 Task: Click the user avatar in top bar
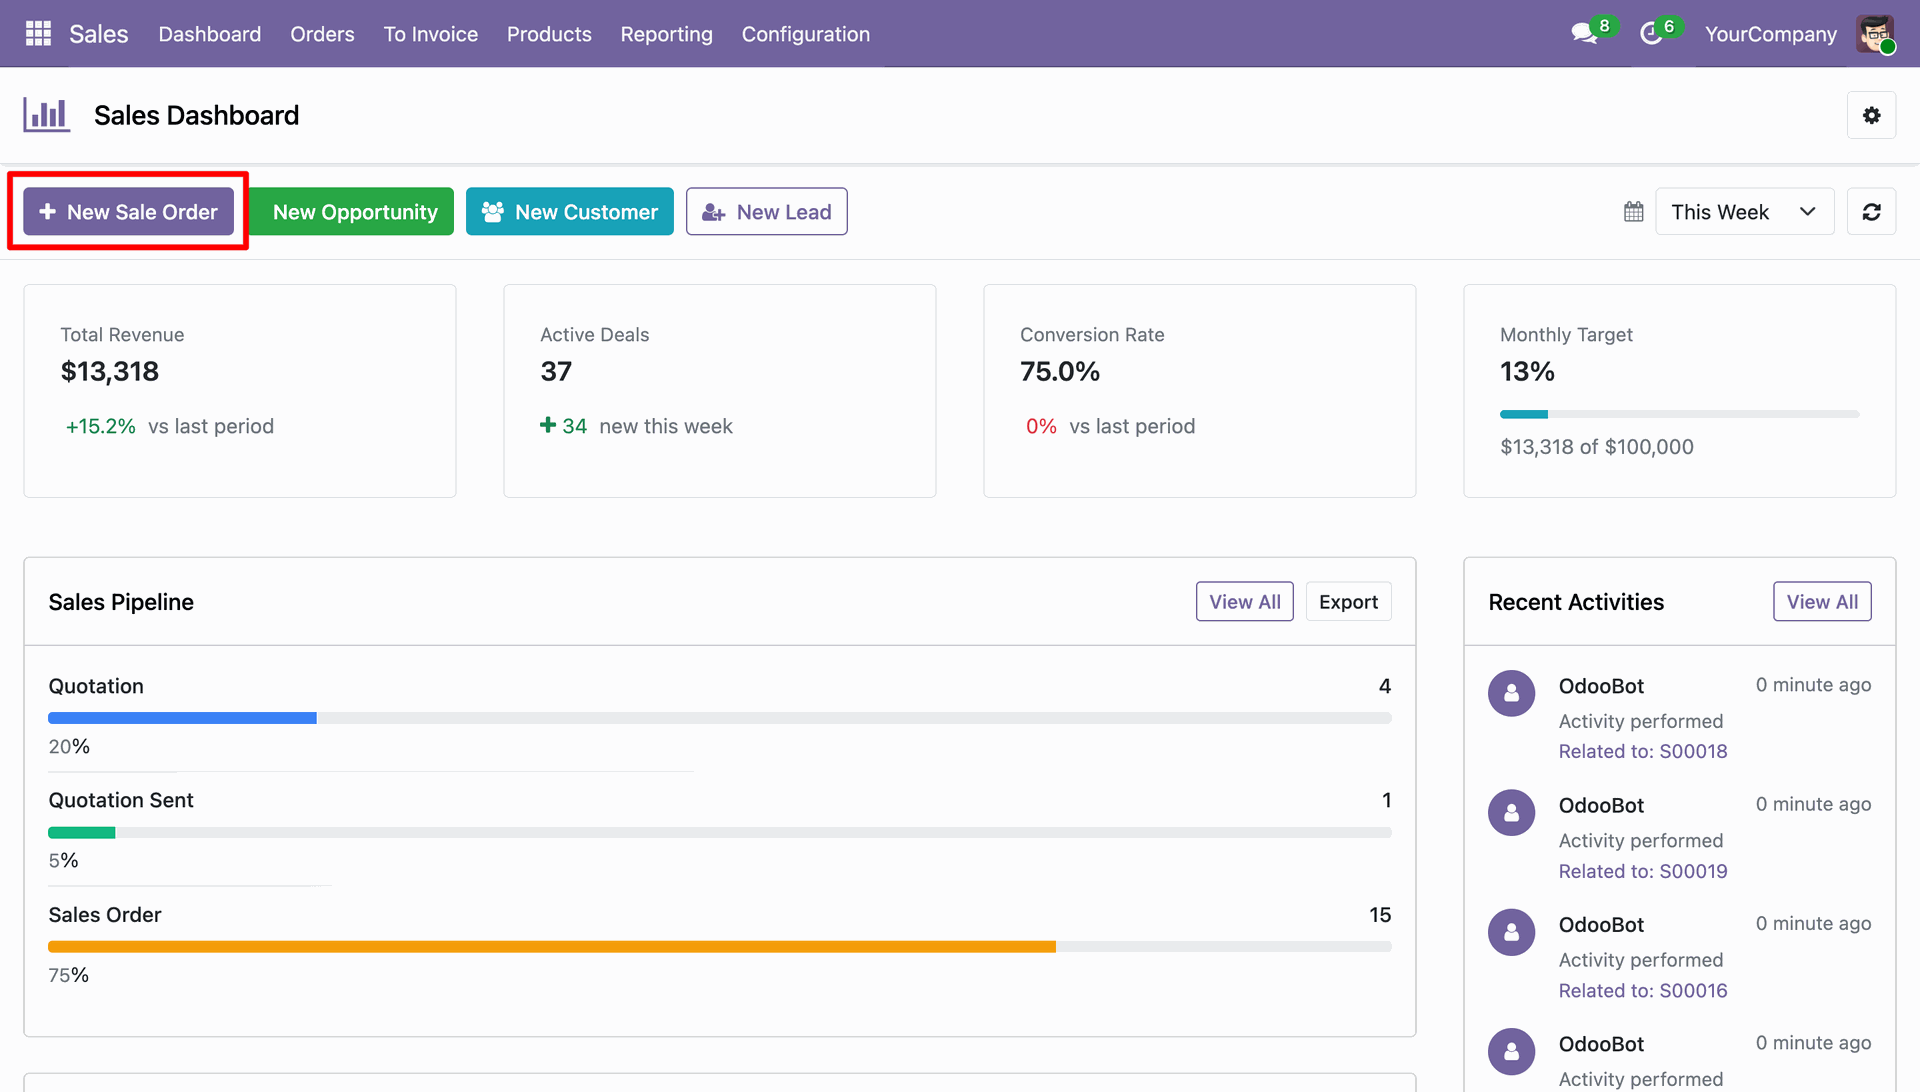pos(1875,34)
